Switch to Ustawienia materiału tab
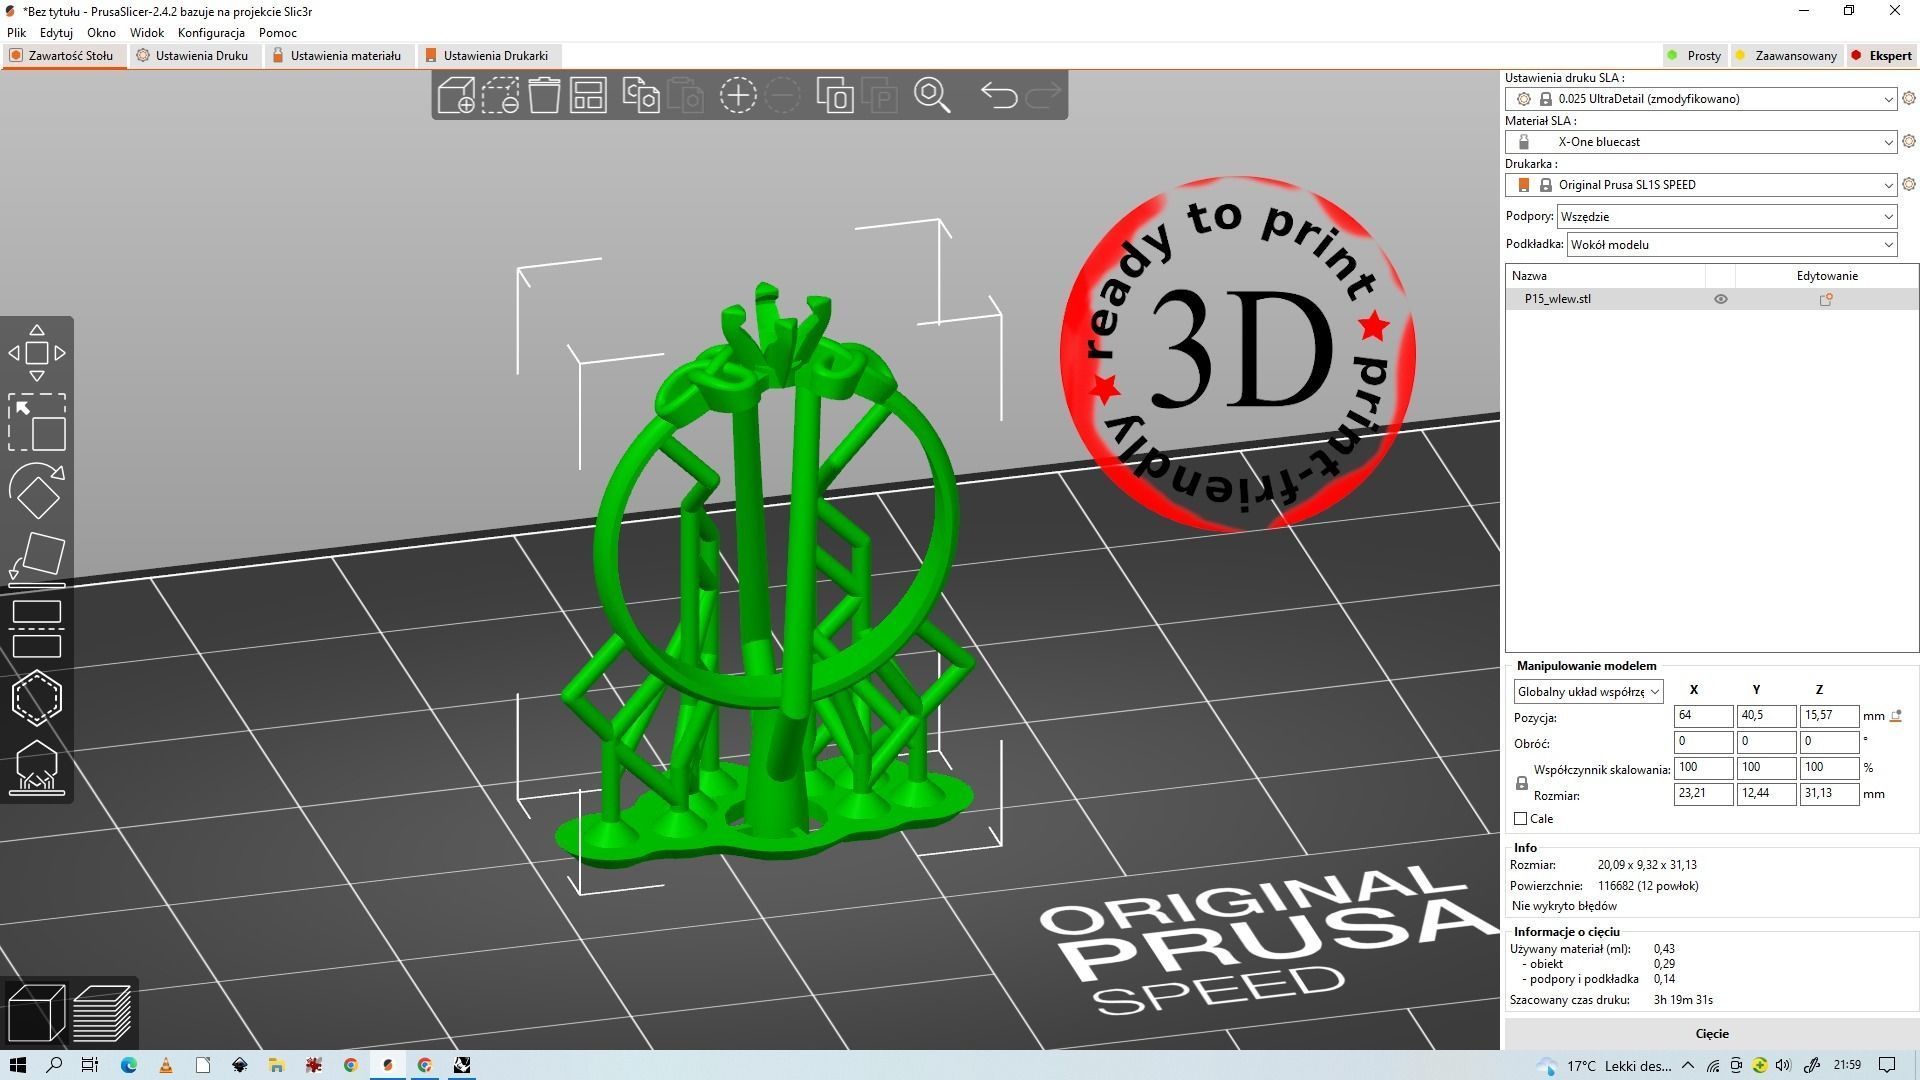Image resolution: width=1920 pixels, height=1080 pixels. point(337,56)
